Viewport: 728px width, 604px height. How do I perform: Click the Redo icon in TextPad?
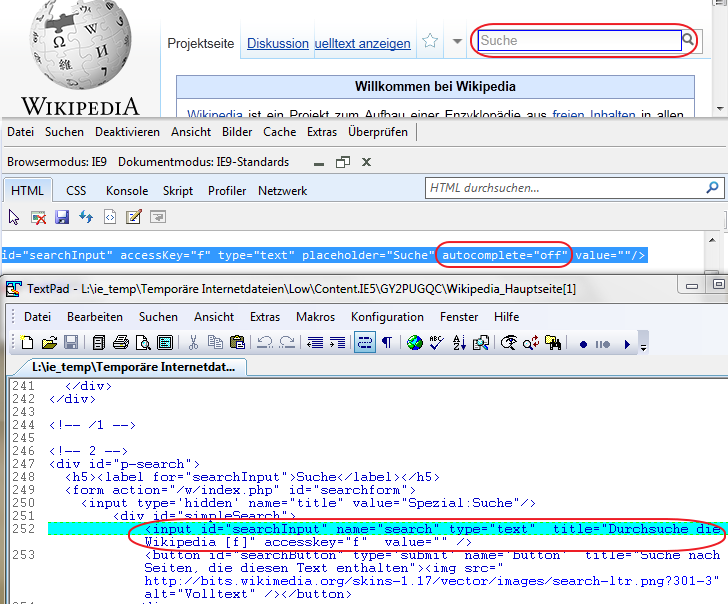(287, 343)
